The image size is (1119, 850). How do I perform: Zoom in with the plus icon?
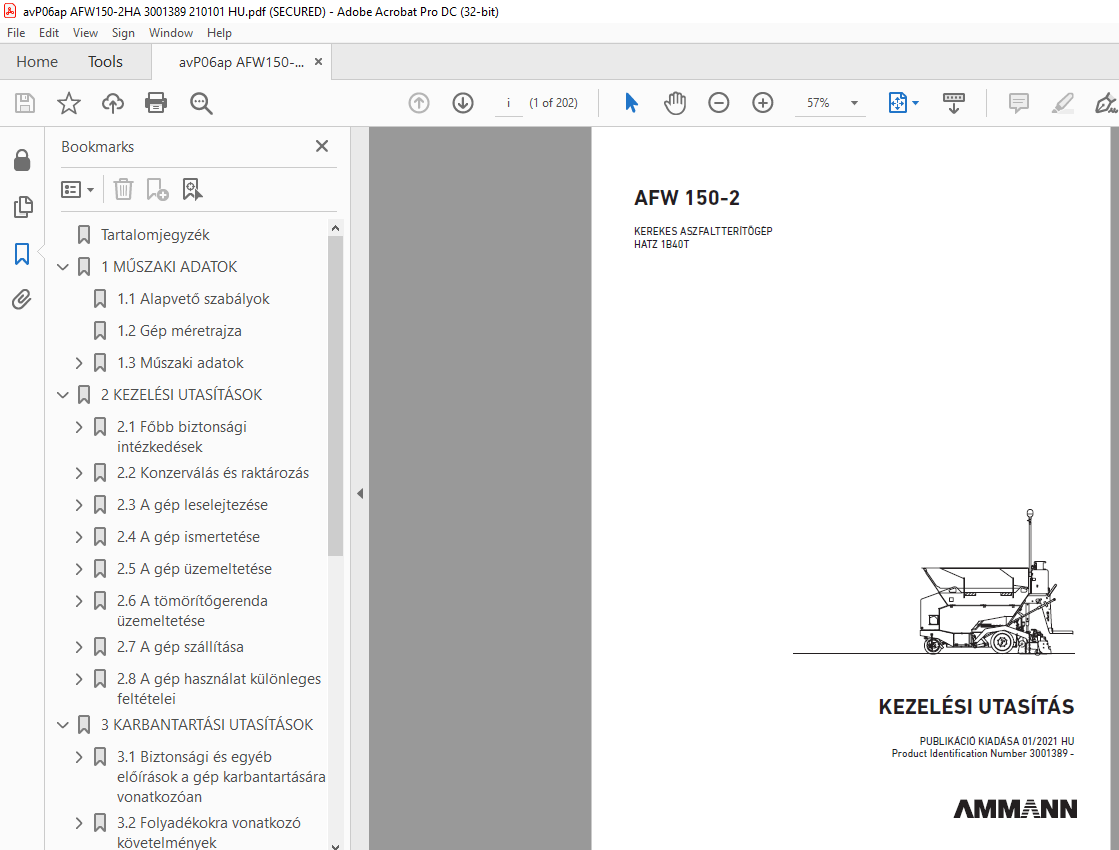coord(763,103)
